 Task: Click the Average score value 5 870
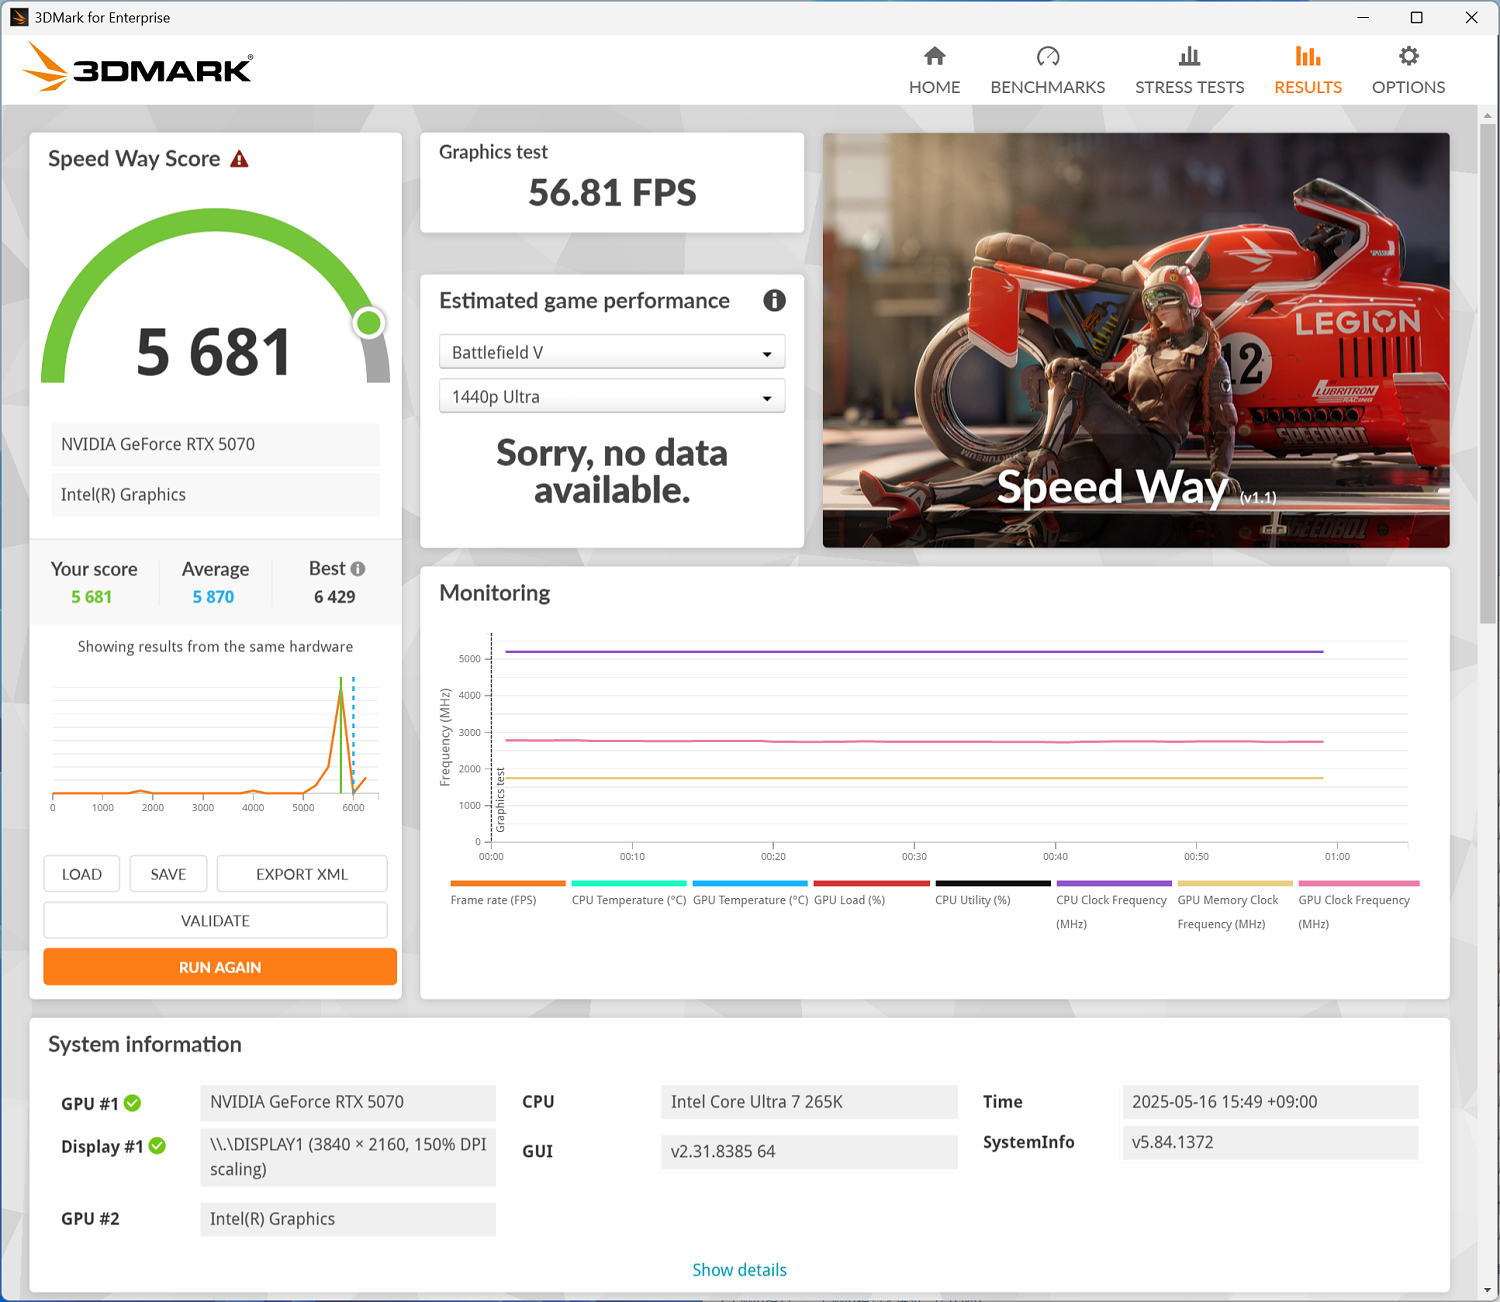pyautogui.click(x=213, y=597)
